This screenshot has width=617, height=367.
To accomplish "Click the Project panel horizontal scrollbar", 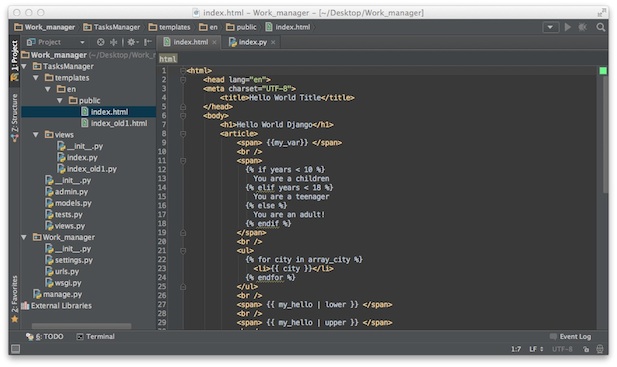I will point(81,326).
